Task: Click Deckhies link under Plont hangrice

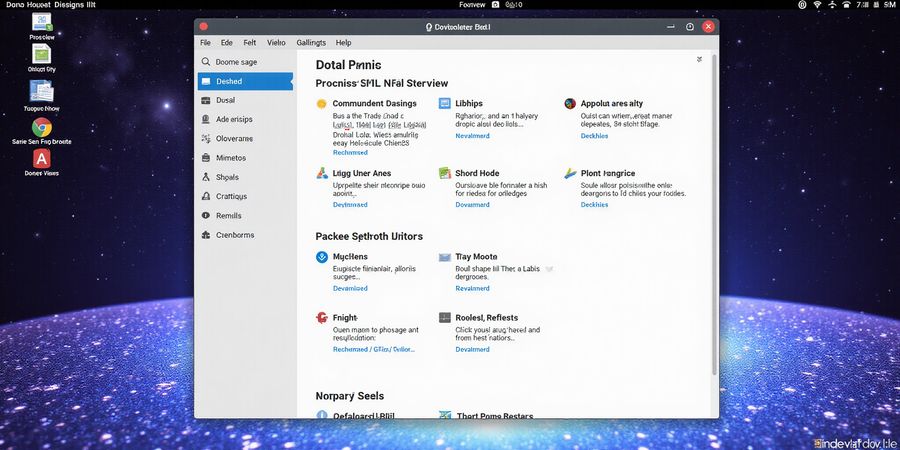Action: pyautogui.click(x=594, y=204)
